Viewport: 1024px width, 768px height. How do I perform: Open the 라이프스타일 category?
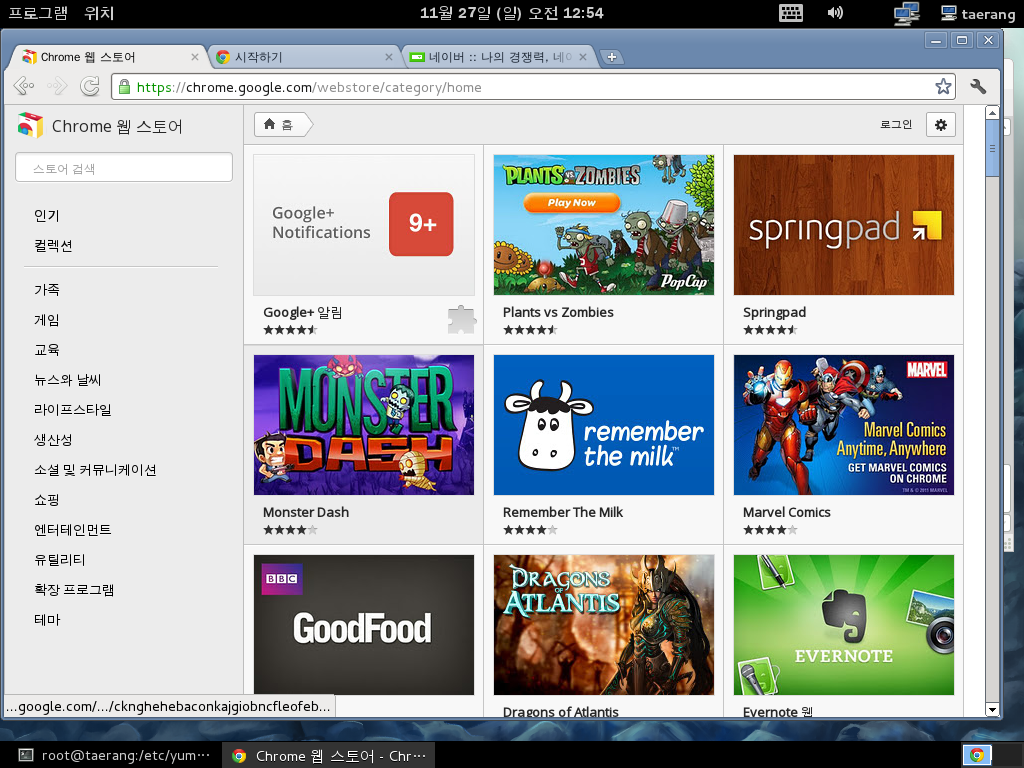[72, 409]
